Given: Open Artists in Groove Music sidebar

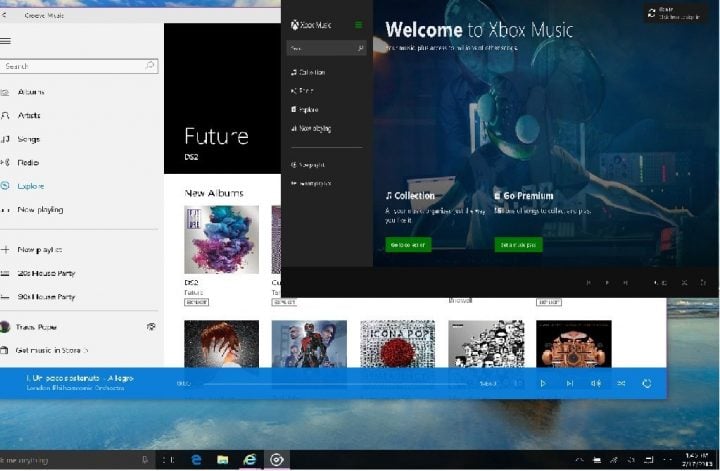Looking at the screenshot, I should (28, 115).
